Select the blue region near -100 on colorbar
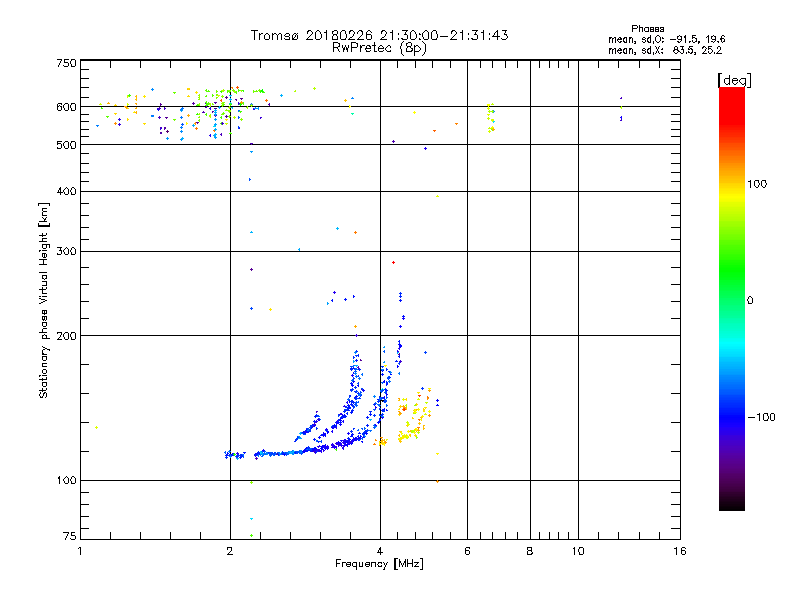800x600 pixels. (x=732, y=417)
